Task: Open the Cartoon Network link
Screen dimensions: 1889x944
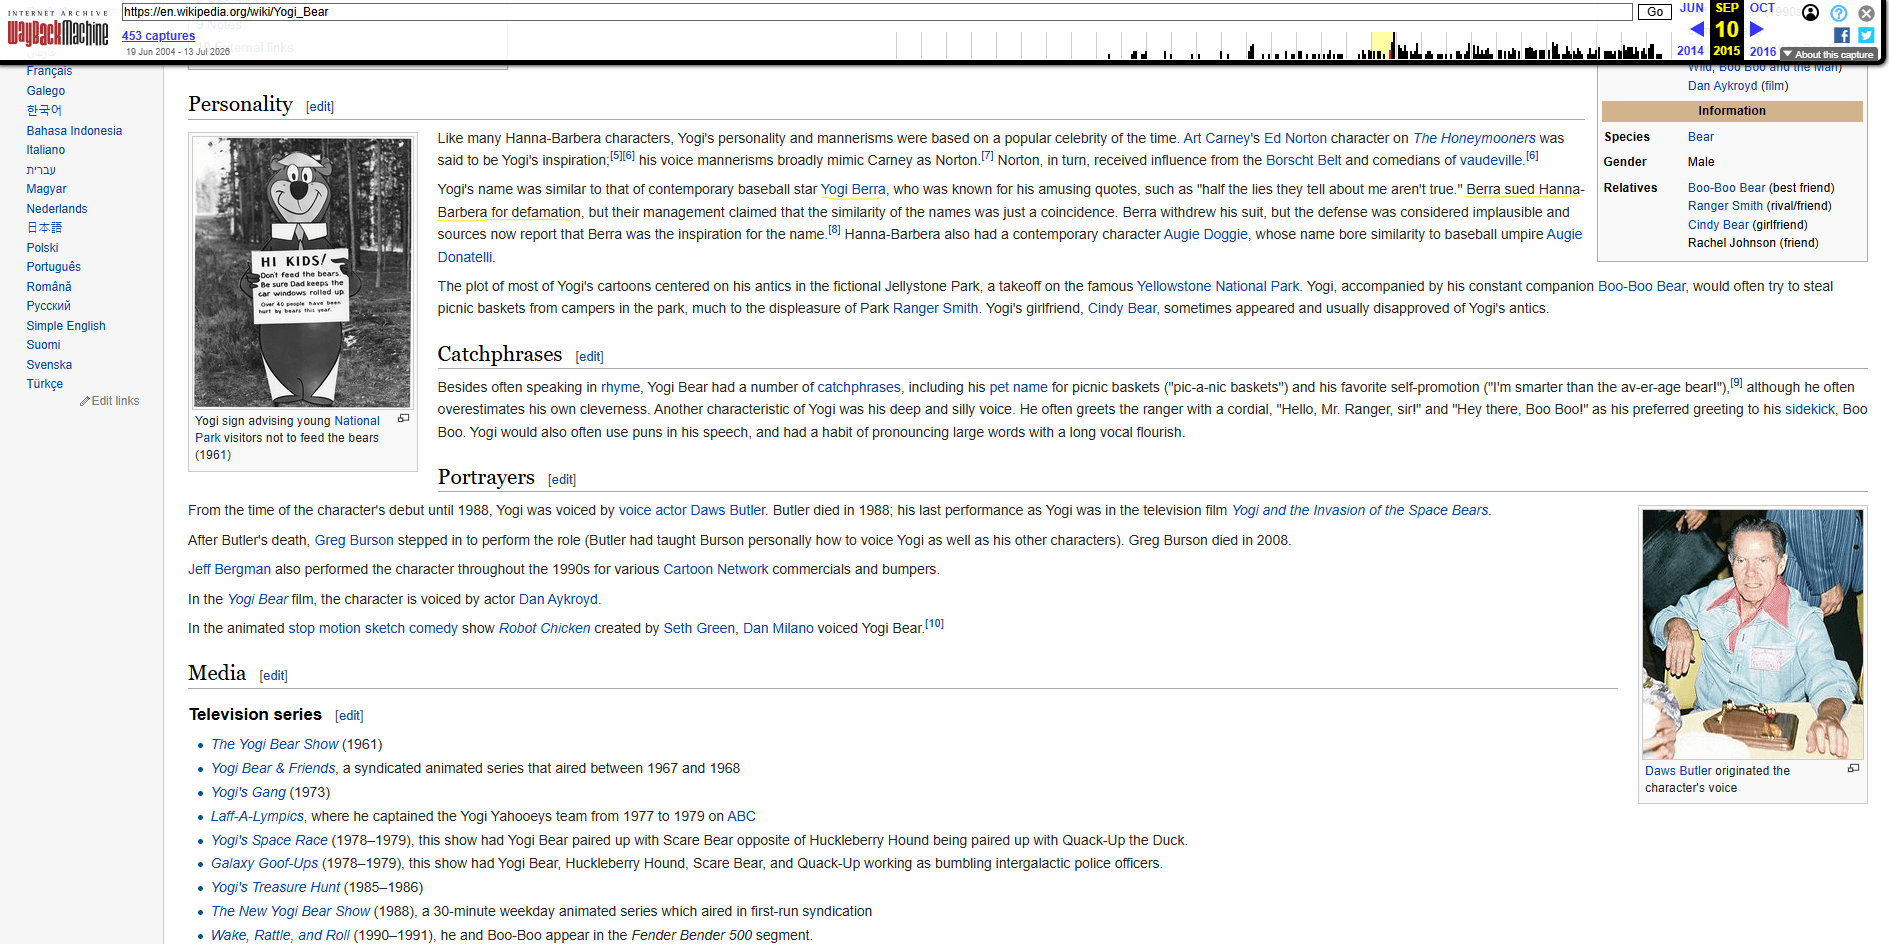Action: [716, 570]
